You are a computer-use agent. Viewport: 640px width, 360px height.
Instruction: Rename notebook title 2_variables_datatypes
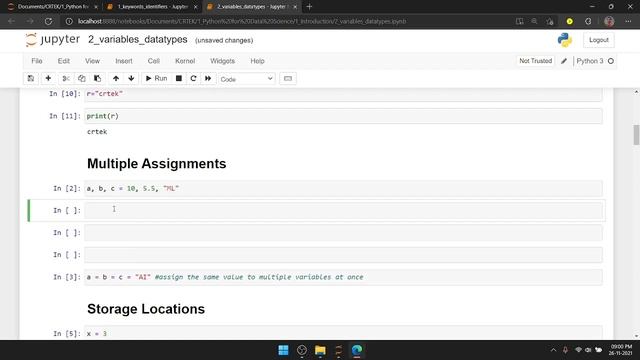click(138, 40)
